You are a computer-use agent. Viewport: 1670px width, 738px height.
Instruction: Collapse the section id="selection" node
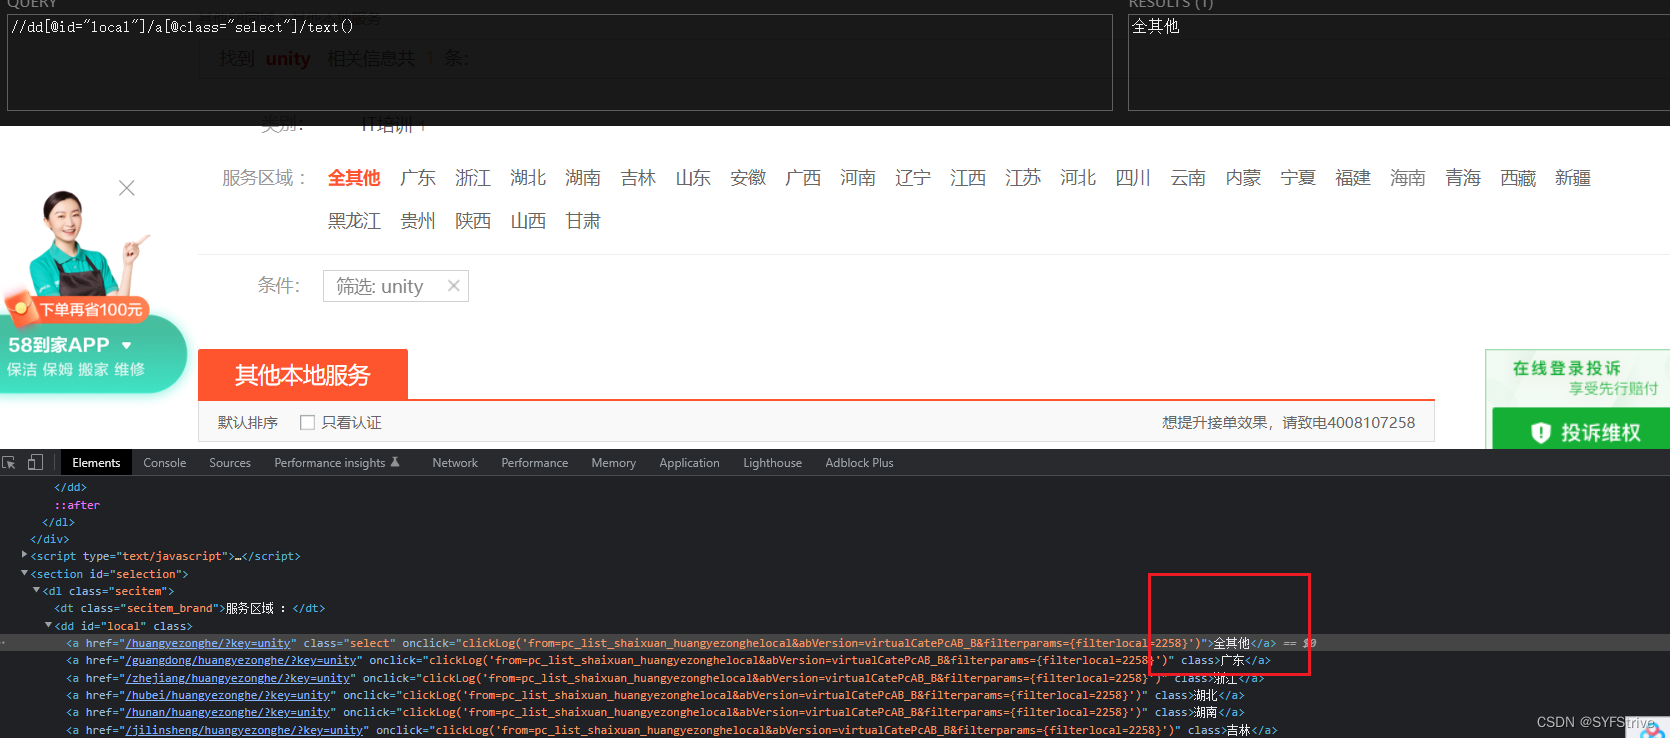pyautogui.click(x=25, y=573)
